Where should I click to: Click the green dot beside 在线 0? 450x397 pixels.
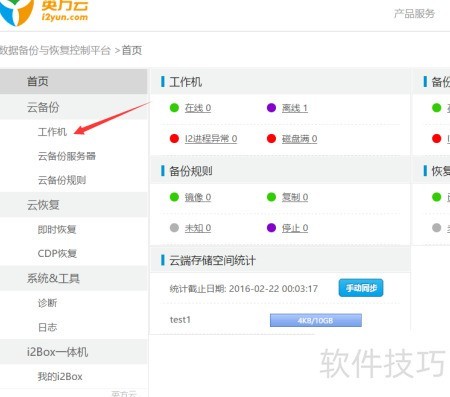[174, 108]
